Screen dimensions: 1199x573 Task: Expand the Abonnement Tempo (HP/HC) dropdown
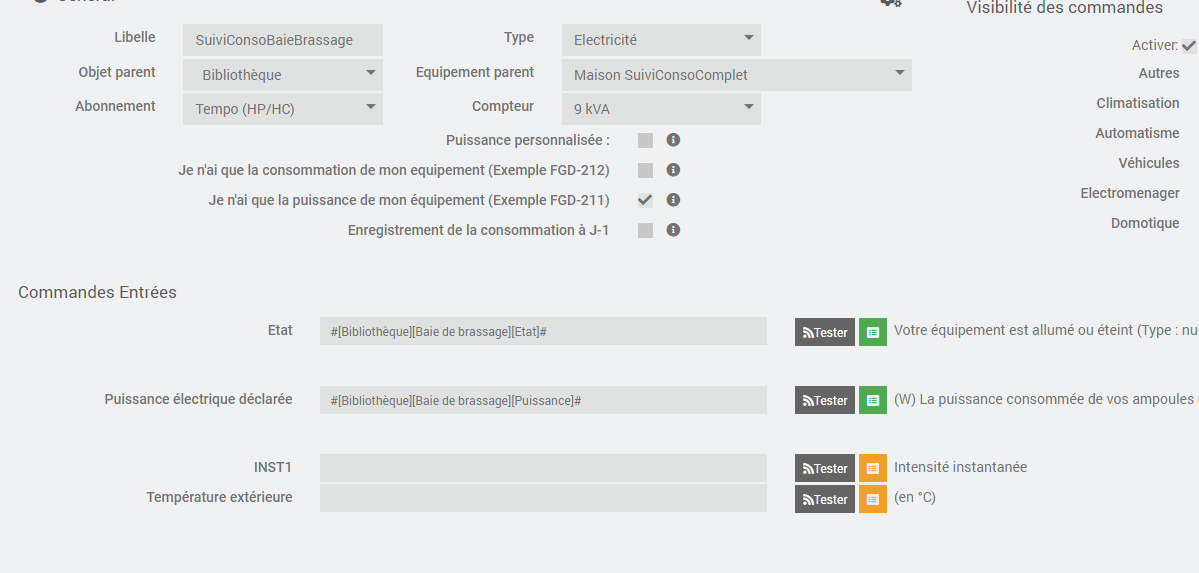[x=282, y=108]
